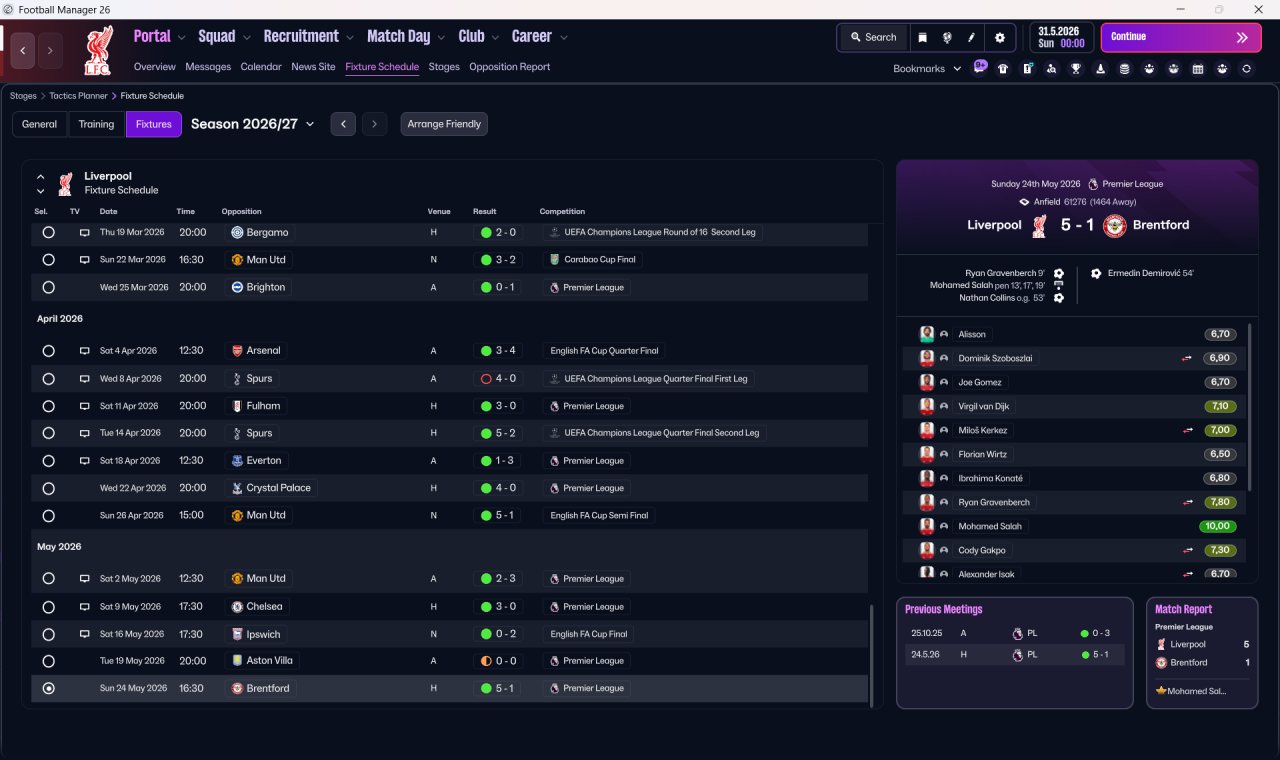Select the radio button for the Bergamo fixture
Screen dimensions: 1280x760
click(48, 232)
